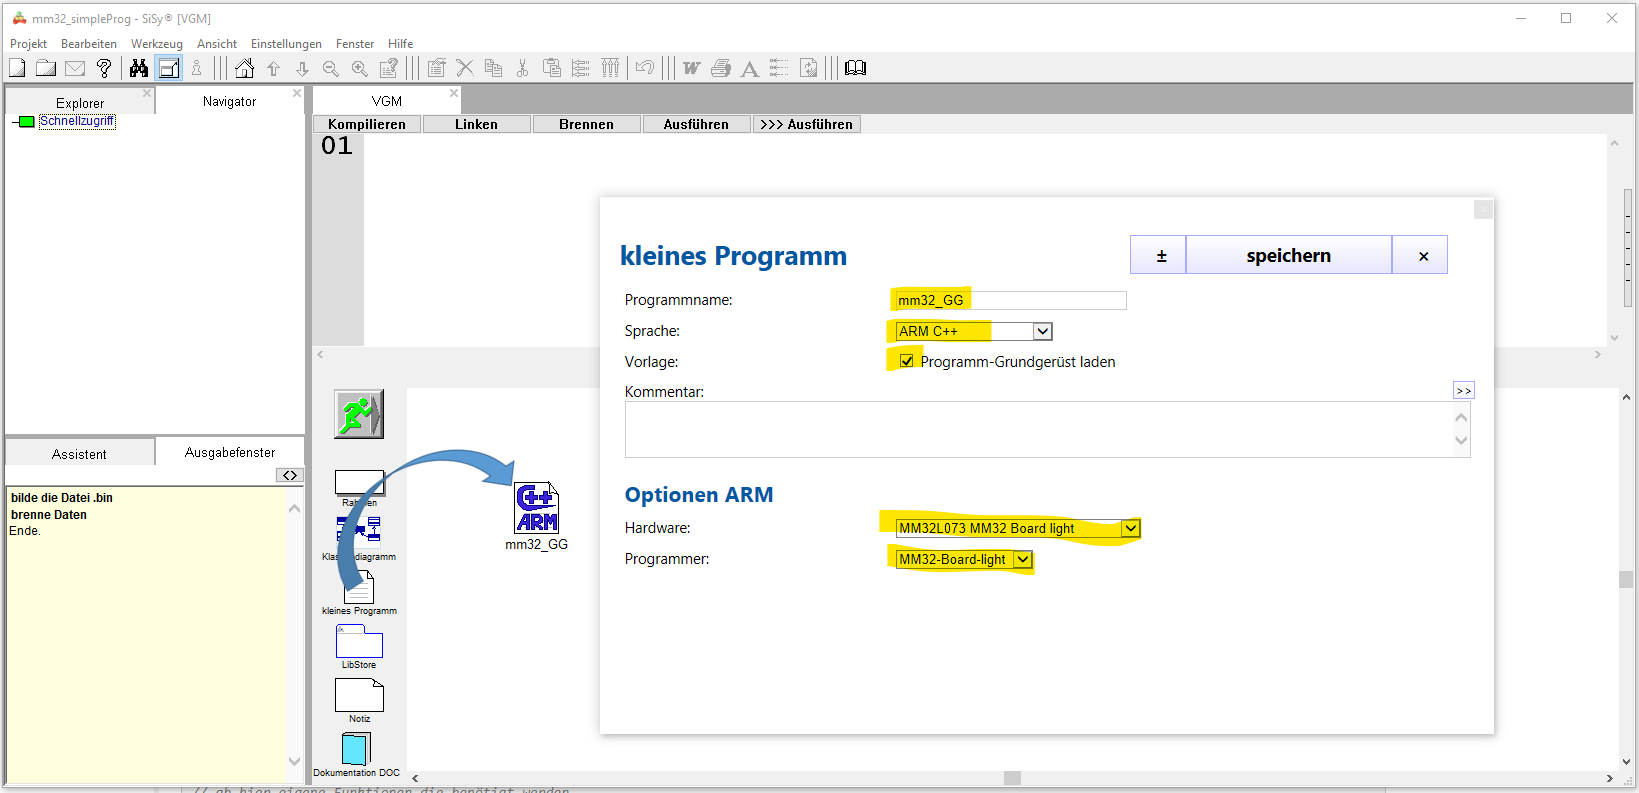Image resolution: width=1639 pixels, height=793 pixels.
Task: Click the zoom in magnifier icon
Action: [x=360, y=68]
